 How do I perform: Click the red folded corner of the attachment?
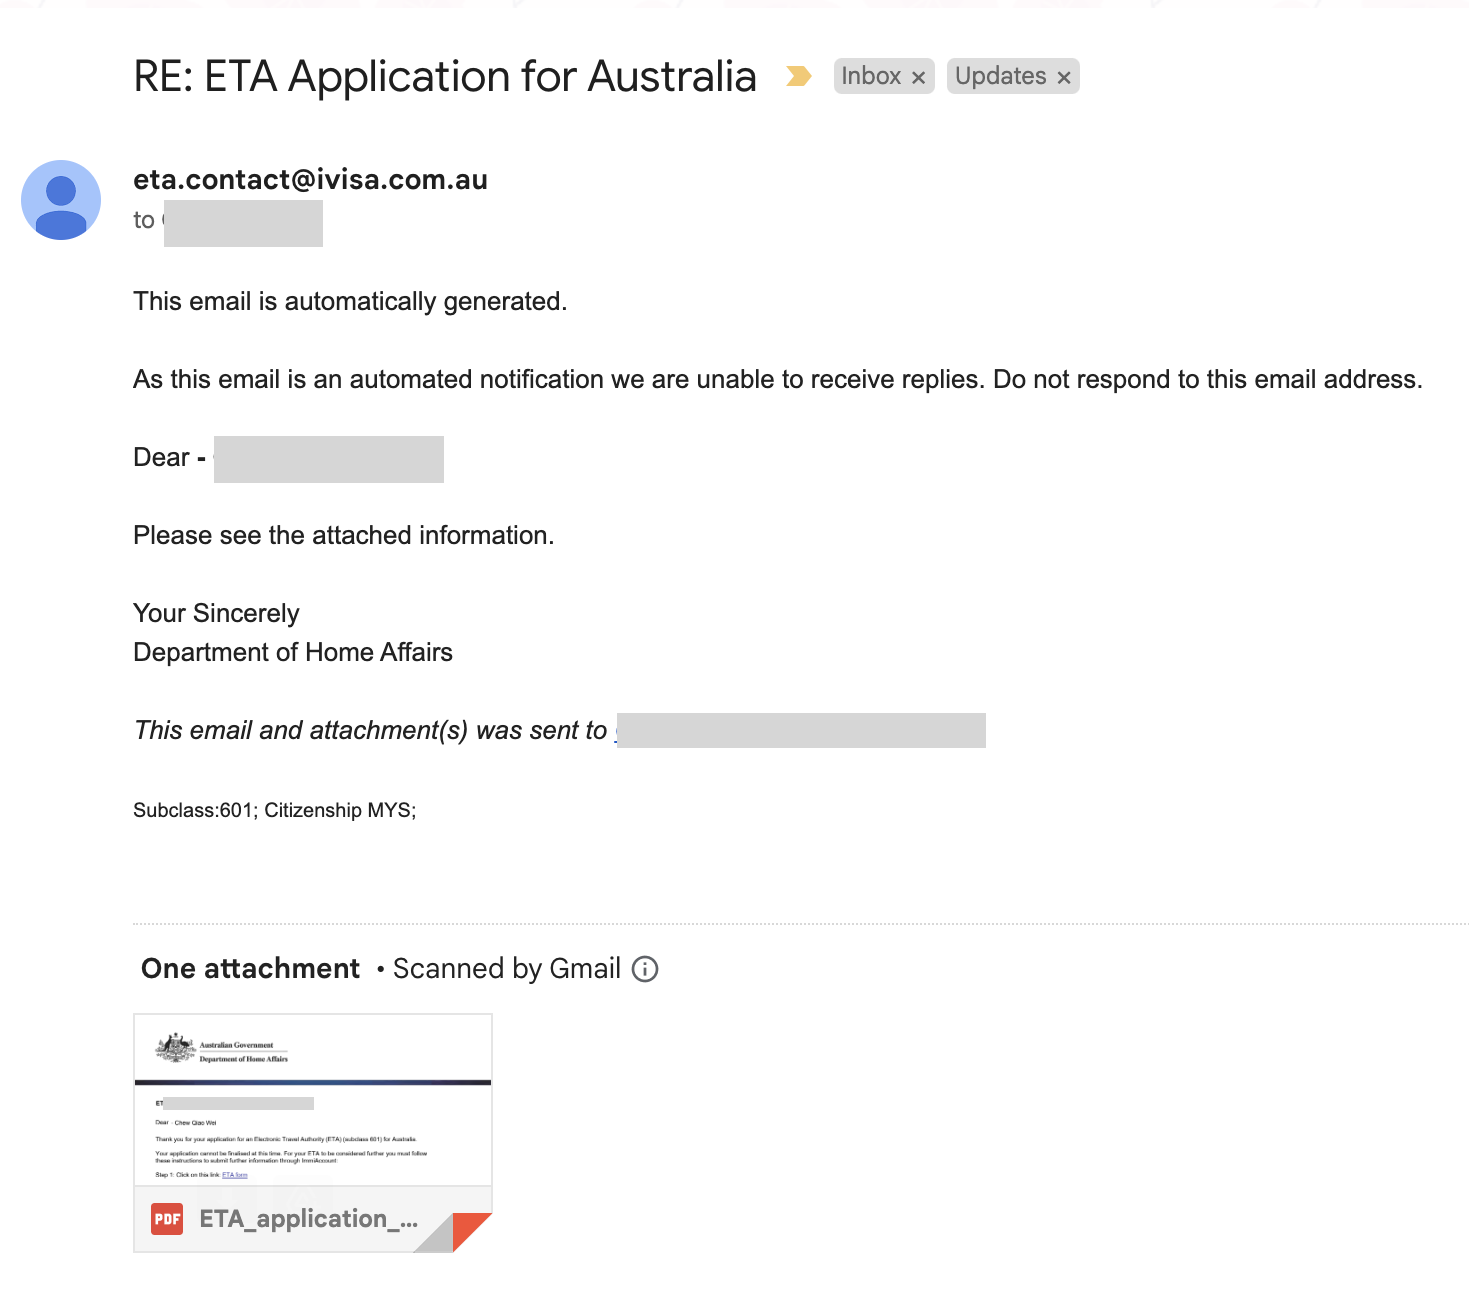pos(468,1229)
